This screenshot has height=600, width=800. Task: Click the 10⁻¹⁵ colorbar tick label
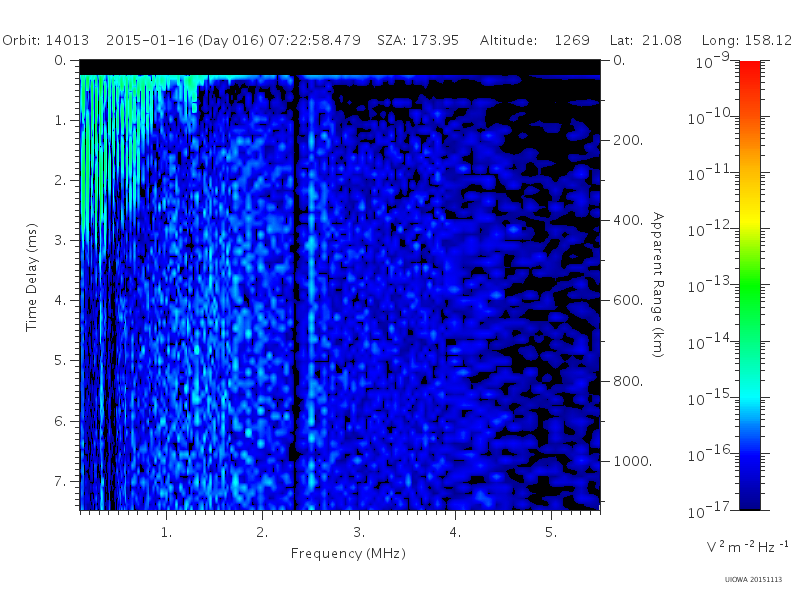pyautogui.click(x=711, y=397)
